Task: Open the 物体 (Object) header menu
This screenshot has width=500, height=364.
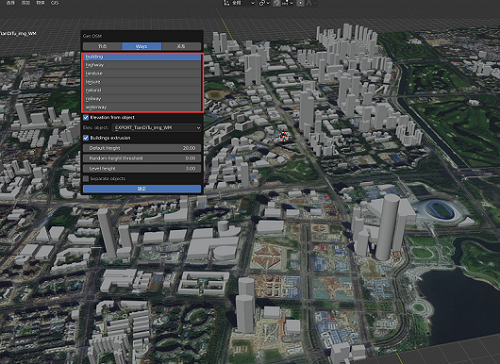Action: pos(40,3)
